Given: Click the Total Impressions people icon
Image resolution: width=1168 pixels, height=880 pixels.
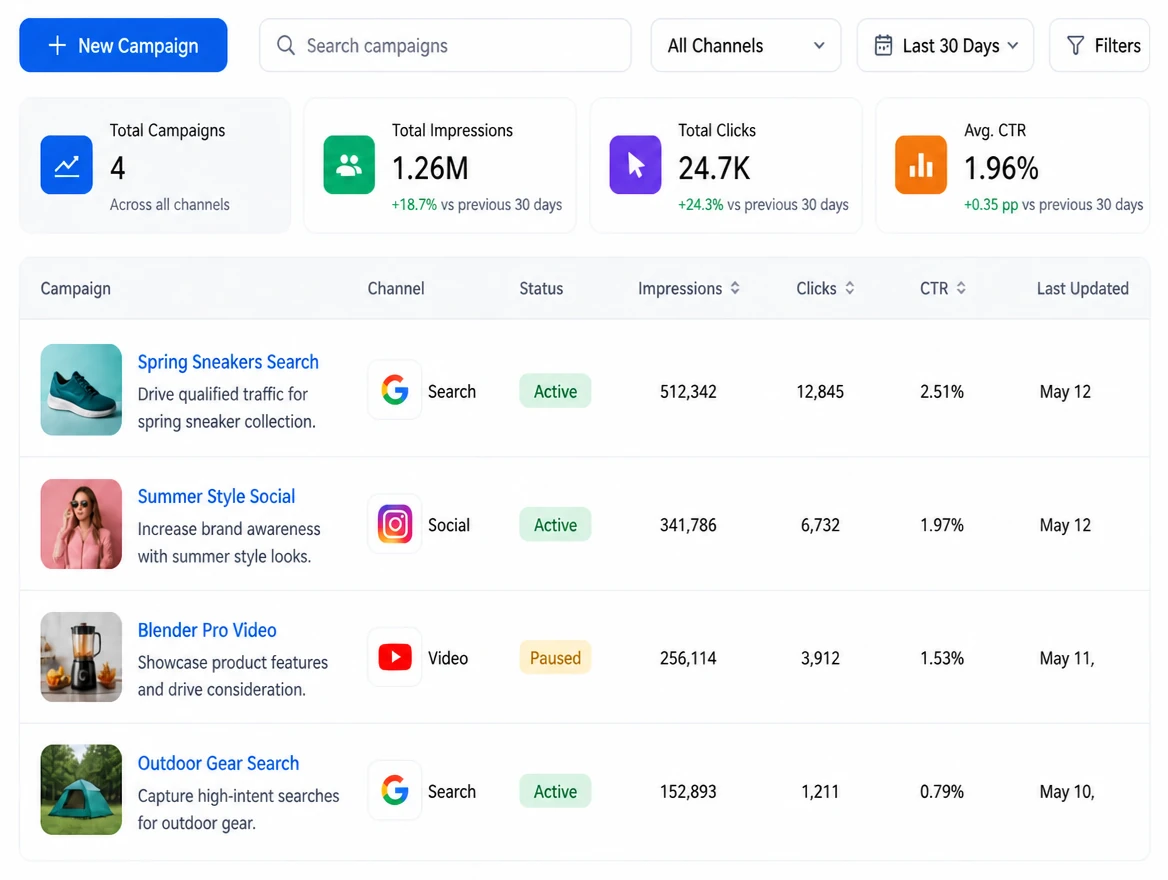Looking at the screenshot, I should [349, 165].
